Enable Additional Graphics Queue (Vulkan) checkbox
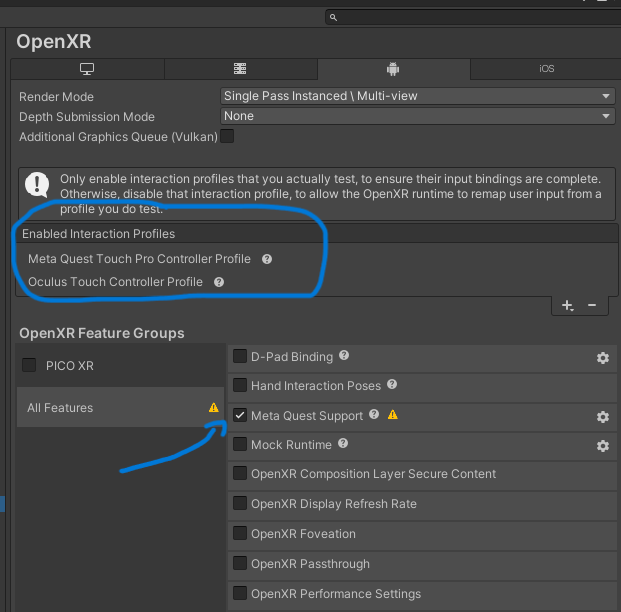Viewport: 621px width, 612px height. click(227, 136)
